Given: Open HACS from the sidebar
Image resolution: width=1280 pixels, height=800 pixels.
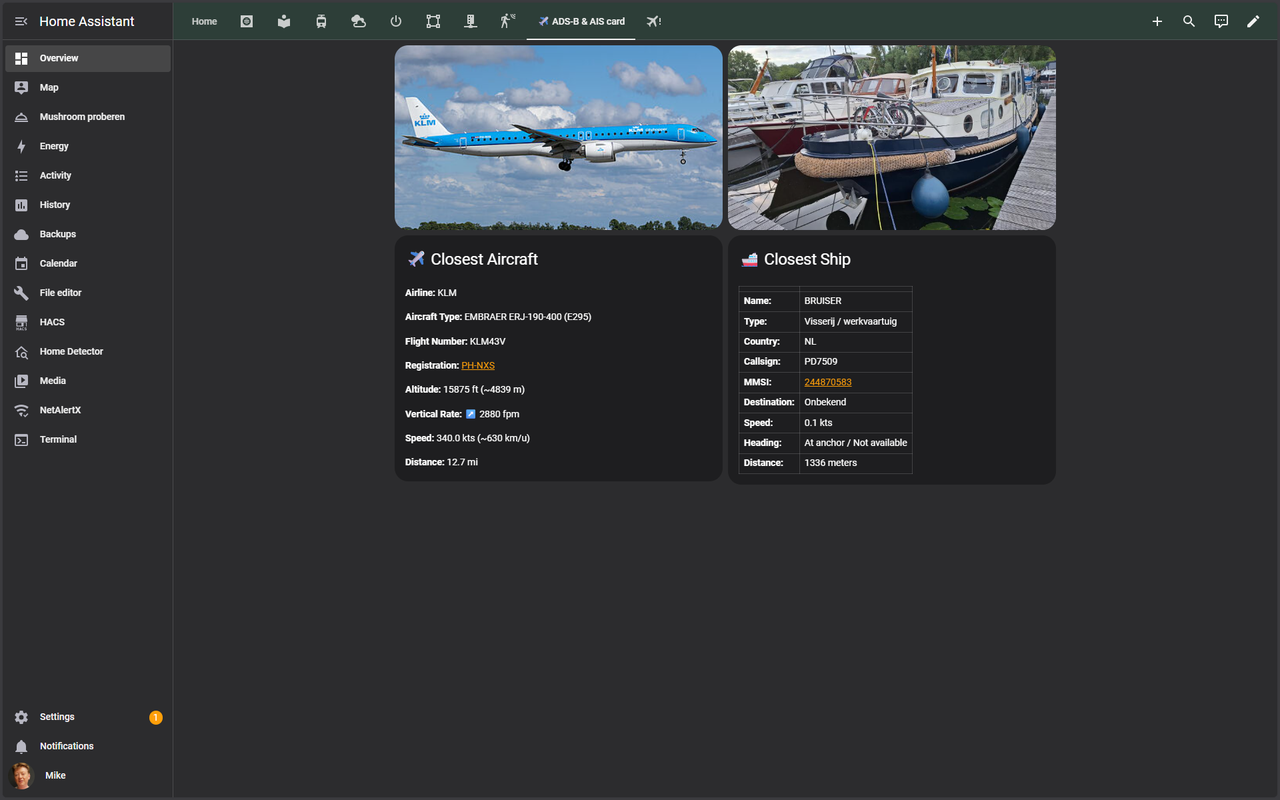Looking at the screenshot, I should pyautogui.click(x=88, y=322).
